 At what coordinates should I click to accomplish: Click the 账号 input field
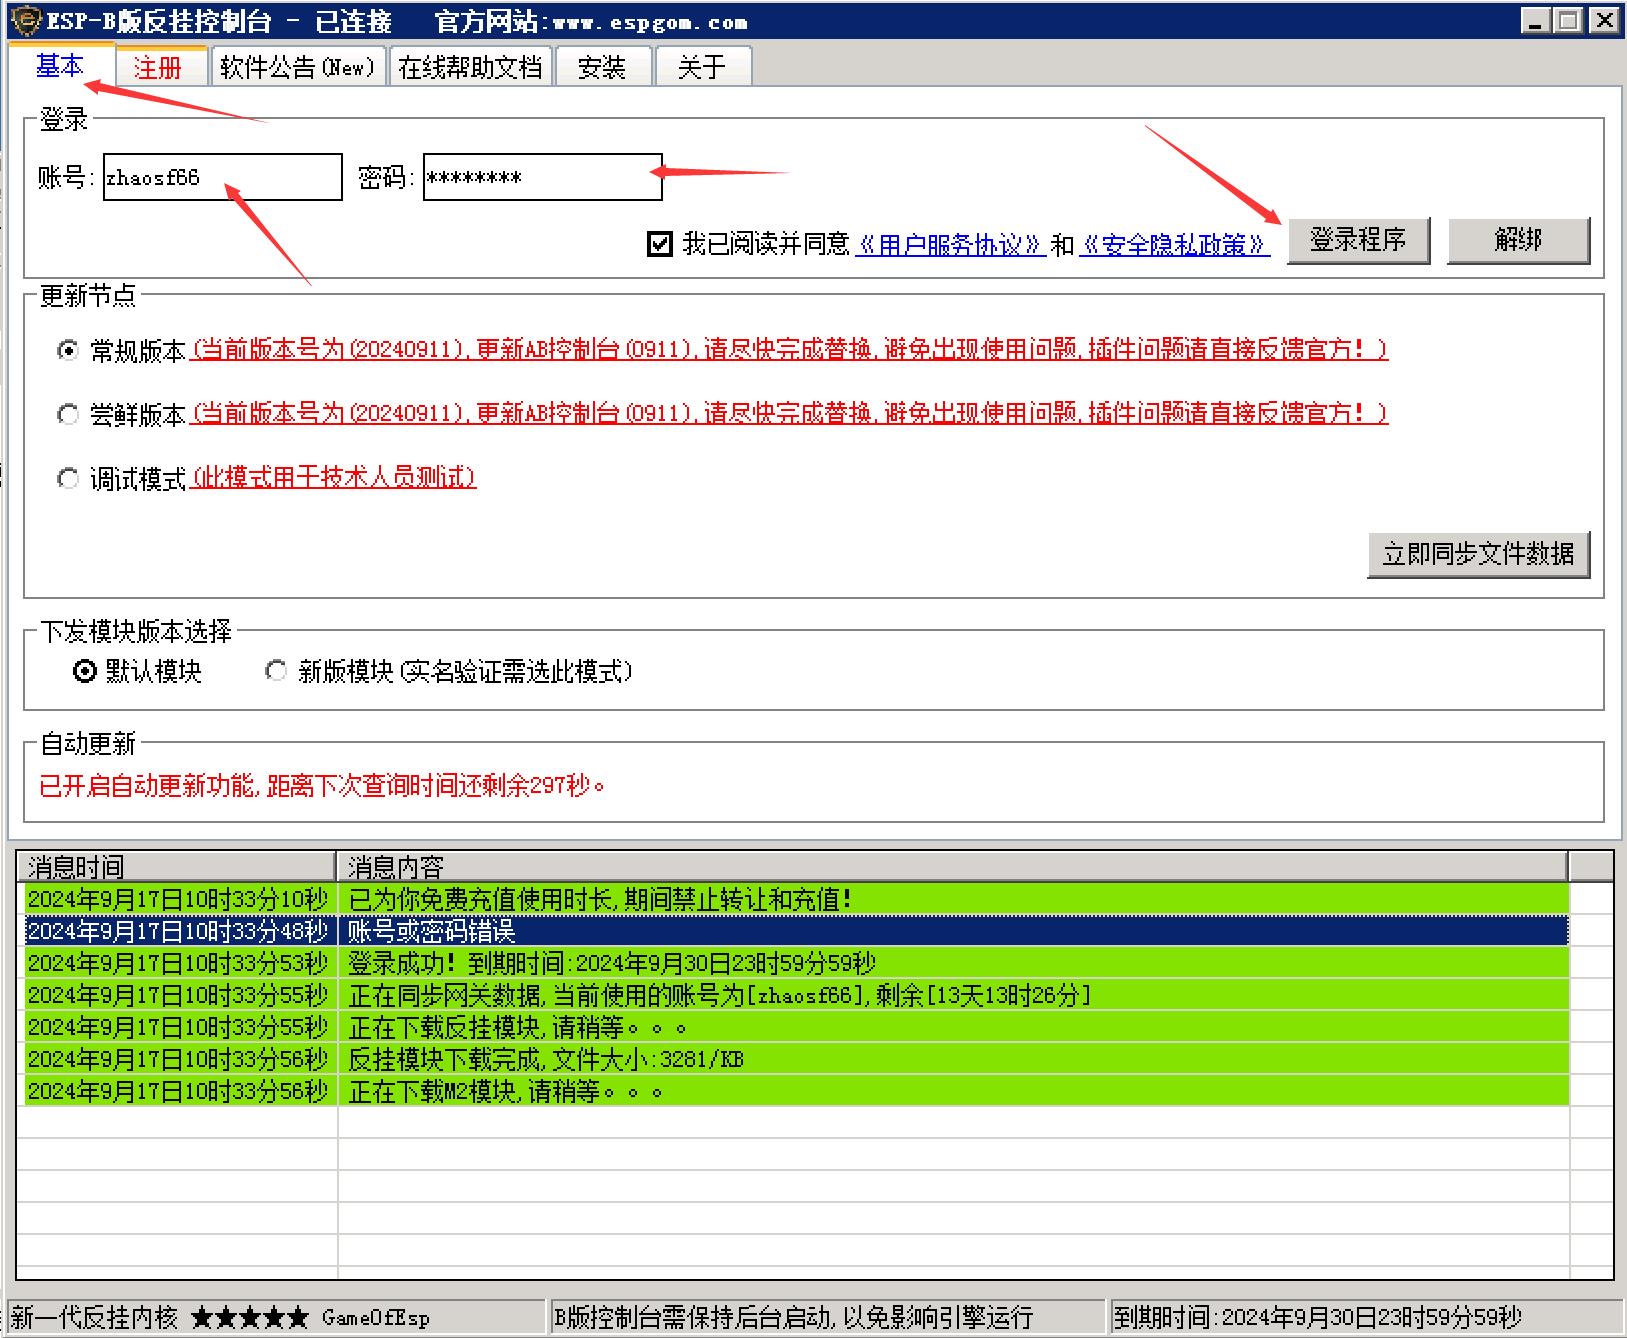pyautogui.click(x=223, y=177)
